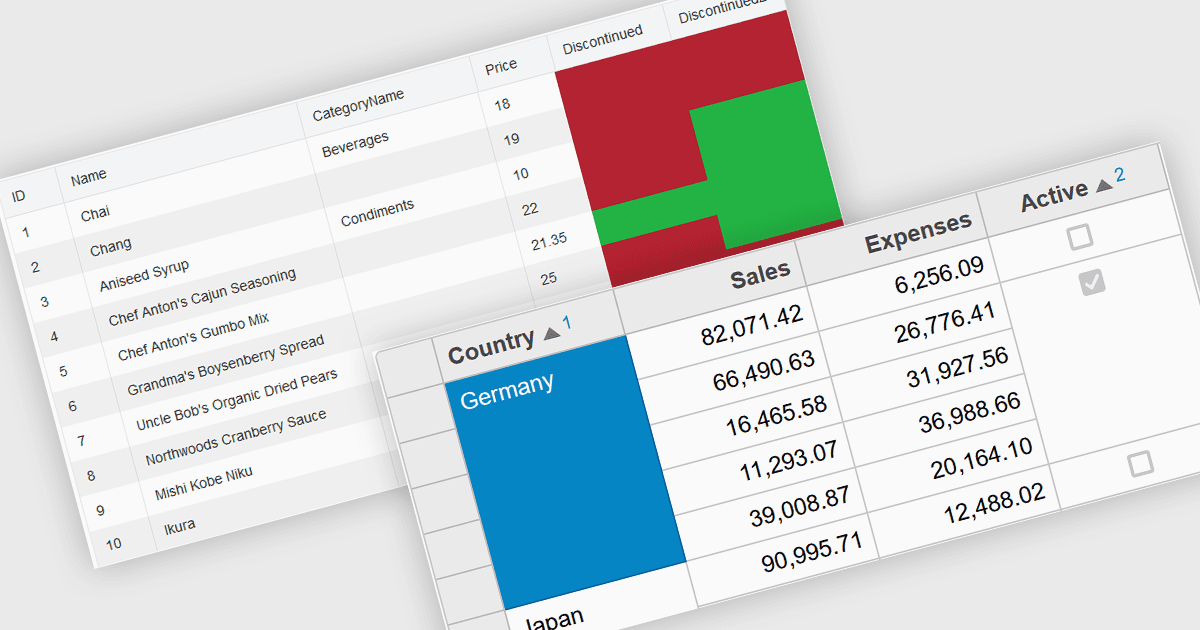Click the Sales column header
This screenshot has width=1200, height=630.
click(x=760, y=273)
